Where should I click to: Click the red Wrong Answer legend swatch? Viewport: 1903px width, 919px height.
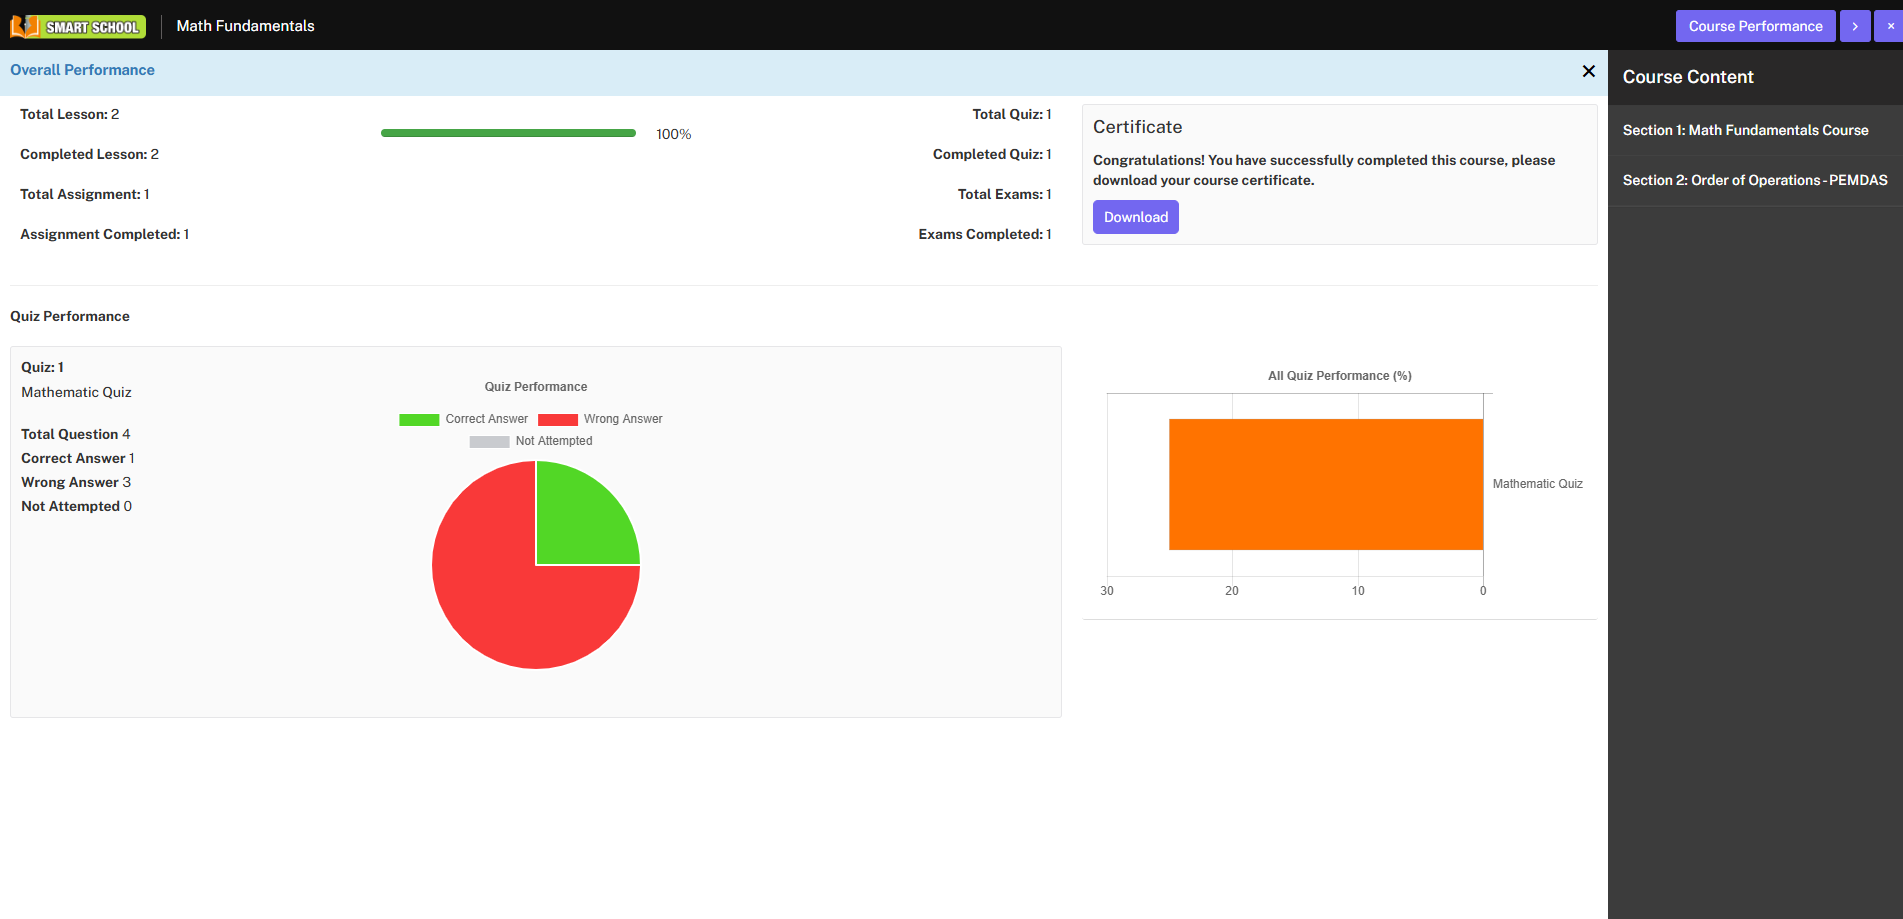558,420
